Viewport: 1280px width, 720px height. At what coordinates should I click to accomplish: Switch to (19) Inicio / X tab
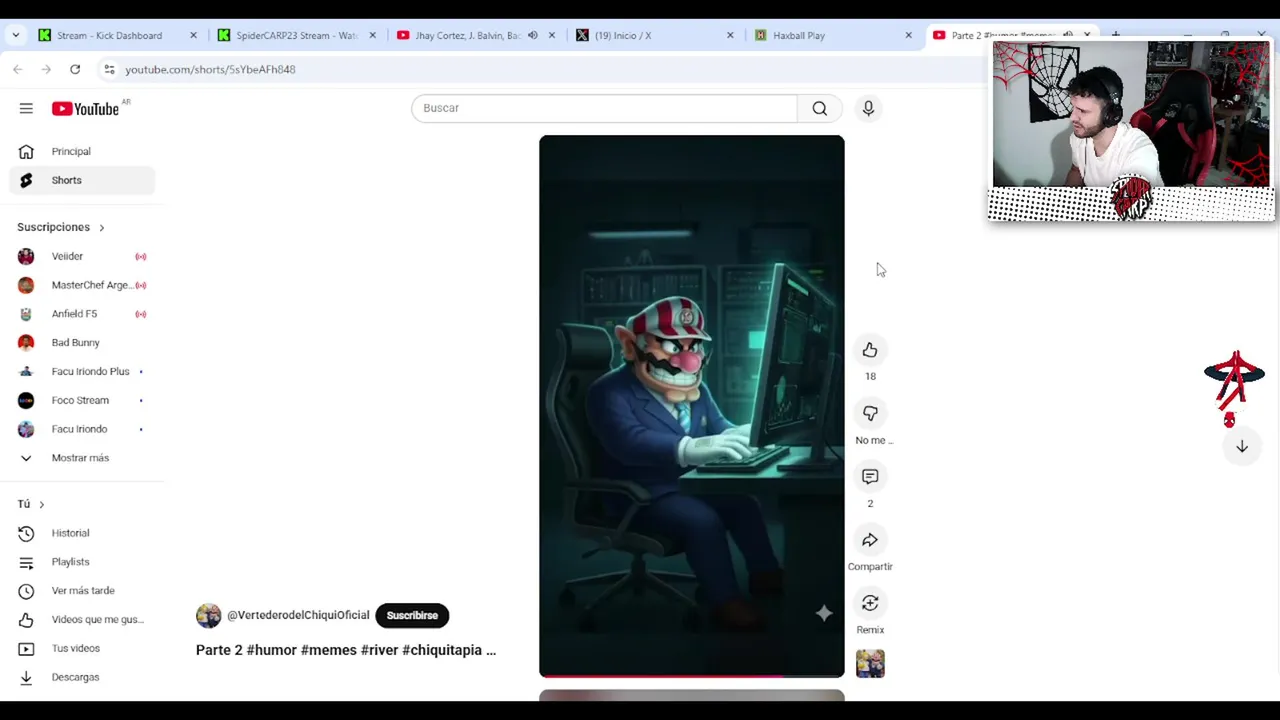pyautogui.click(x=622, y=35)
